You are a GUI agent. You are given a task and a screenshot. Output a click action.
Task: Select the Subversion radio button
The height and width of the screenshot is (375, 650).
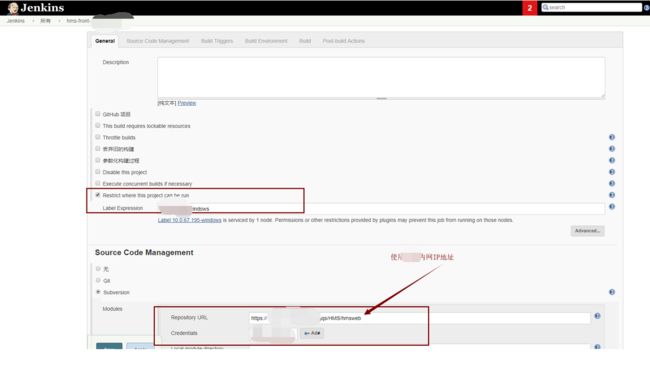[98, 292]
